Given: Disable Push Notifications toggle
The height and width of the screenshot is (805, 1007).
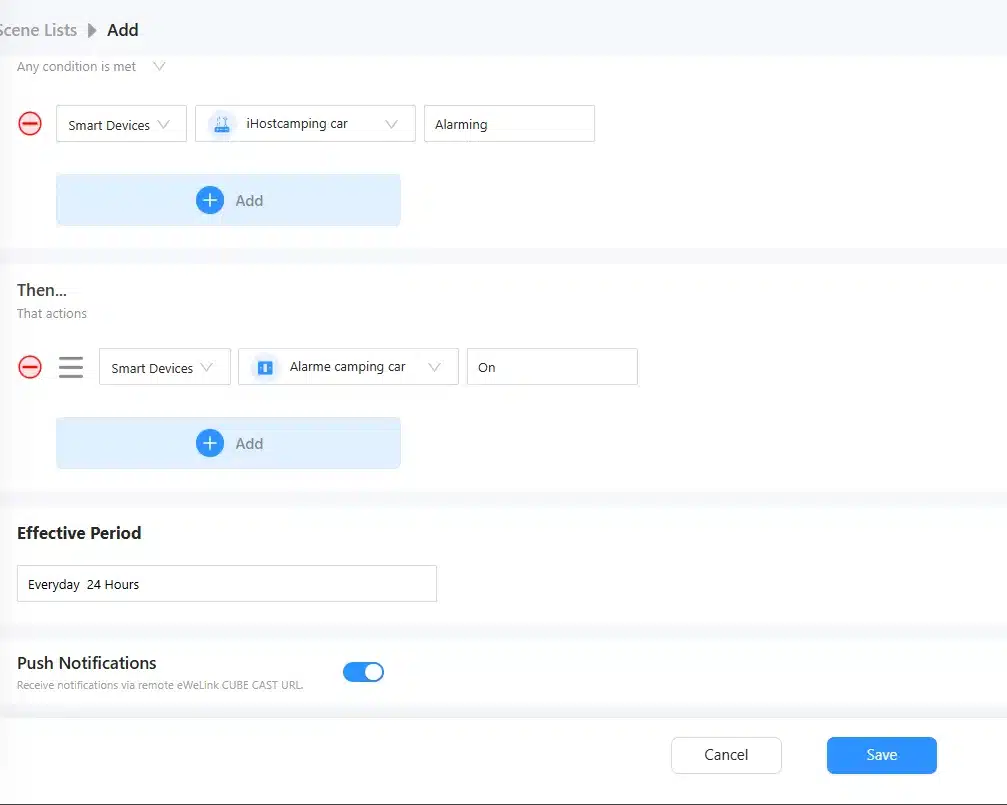Looking at the screenshot, I should (x=363, y=672).
